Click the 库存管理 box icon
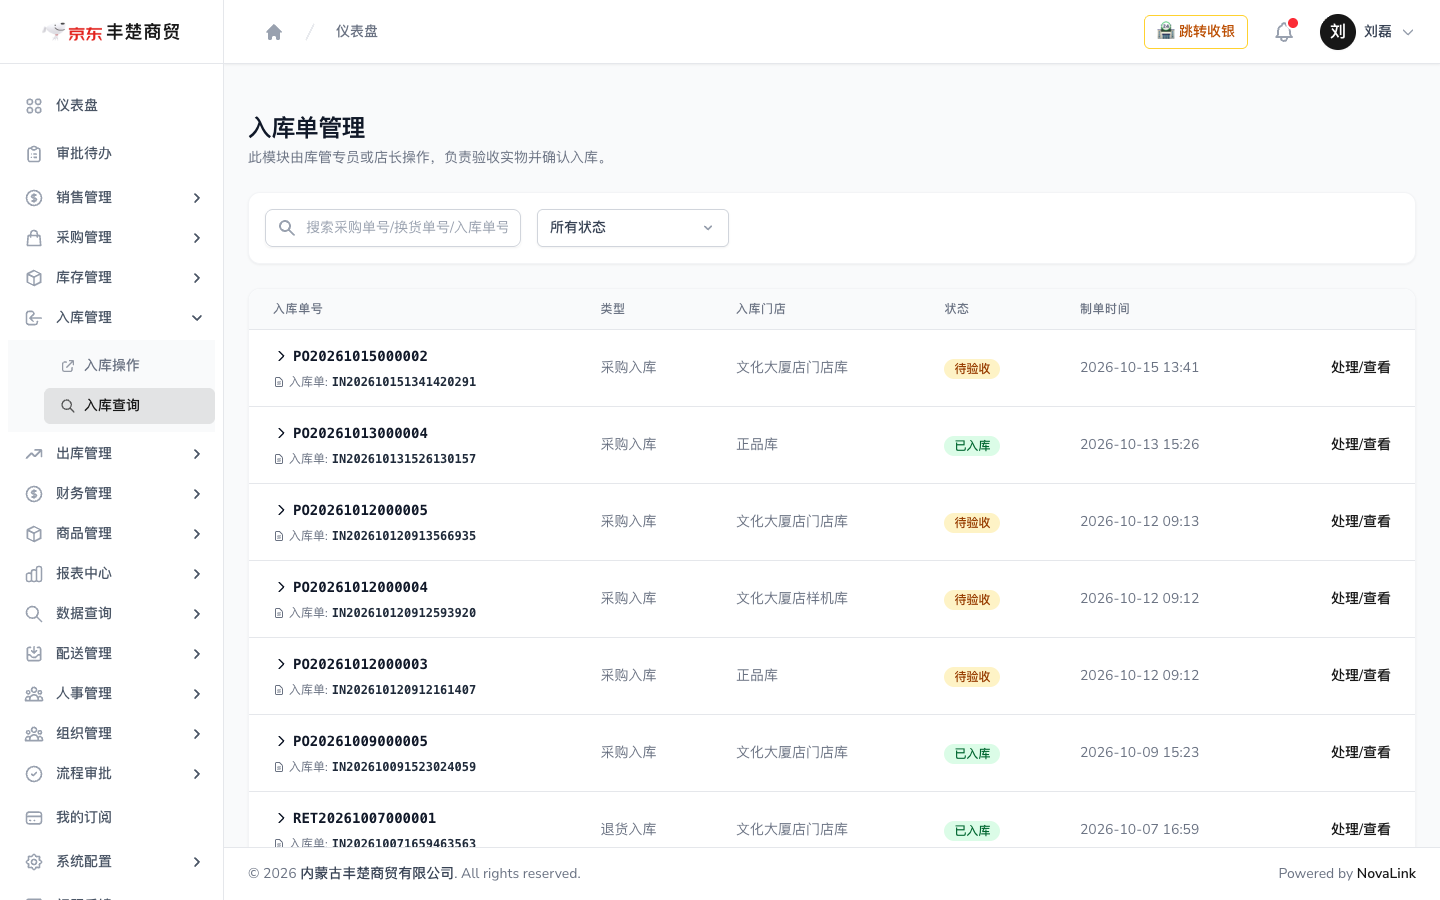1440x900 pixels. click(x=34, y=278)
